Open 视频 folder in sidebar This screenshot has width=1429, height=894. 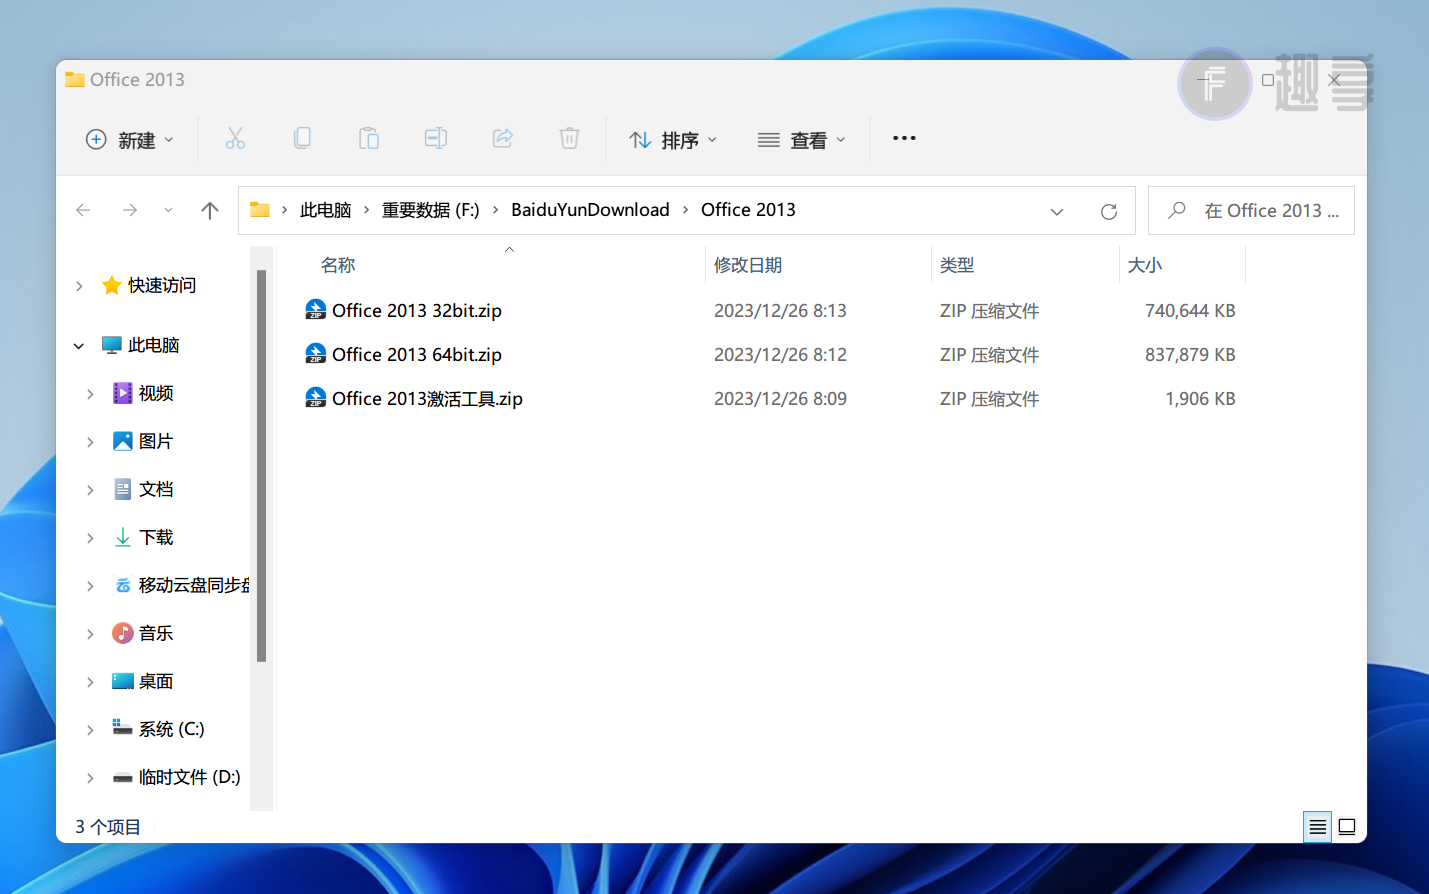click(x=143, y=394)
